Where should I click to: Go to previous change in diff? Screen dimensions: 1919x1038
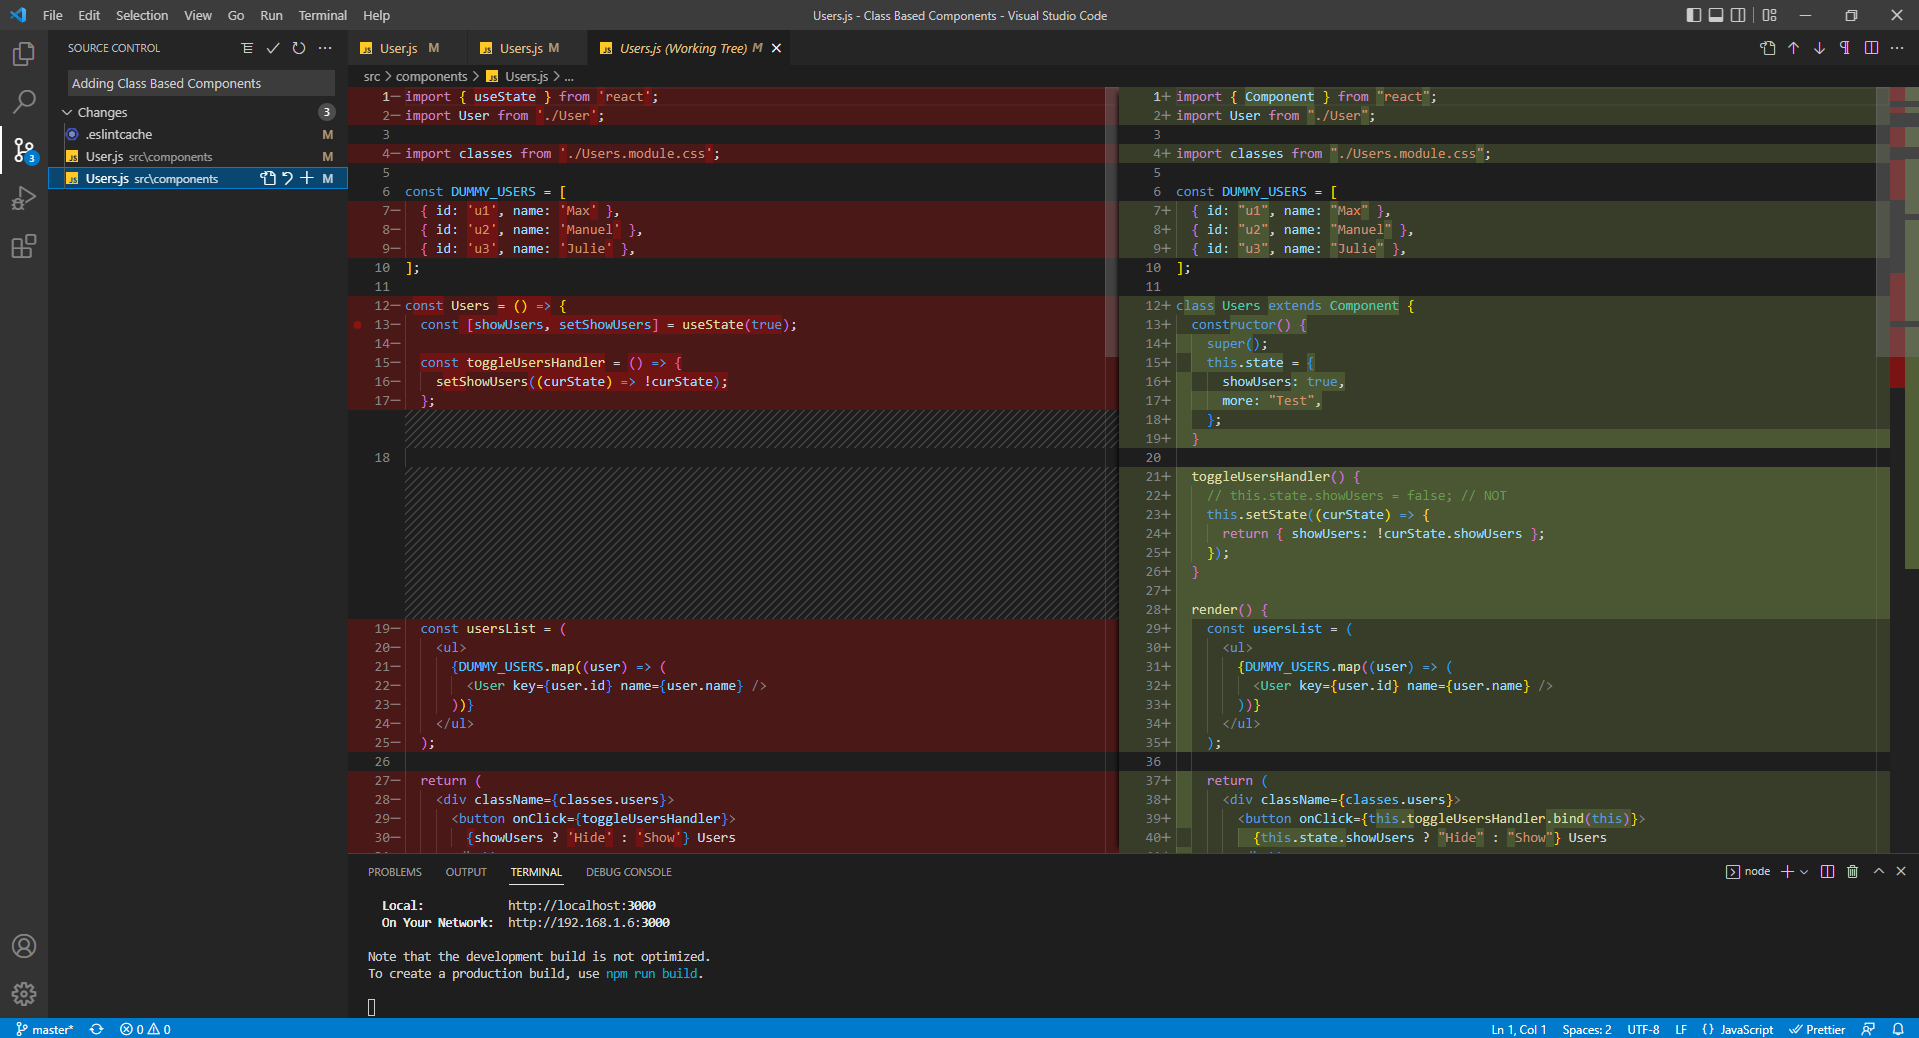(x=1794, y=48)
